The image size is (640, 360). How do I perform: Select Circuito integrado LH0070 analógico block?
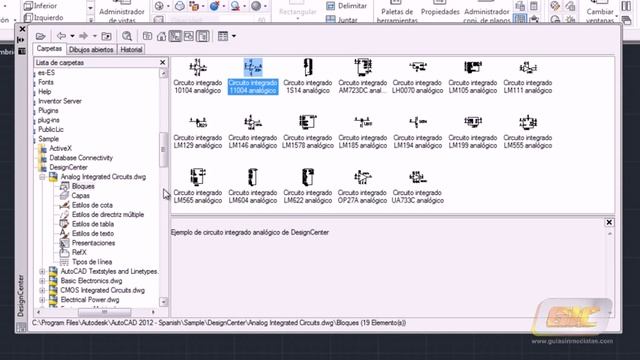coord(418,77)
